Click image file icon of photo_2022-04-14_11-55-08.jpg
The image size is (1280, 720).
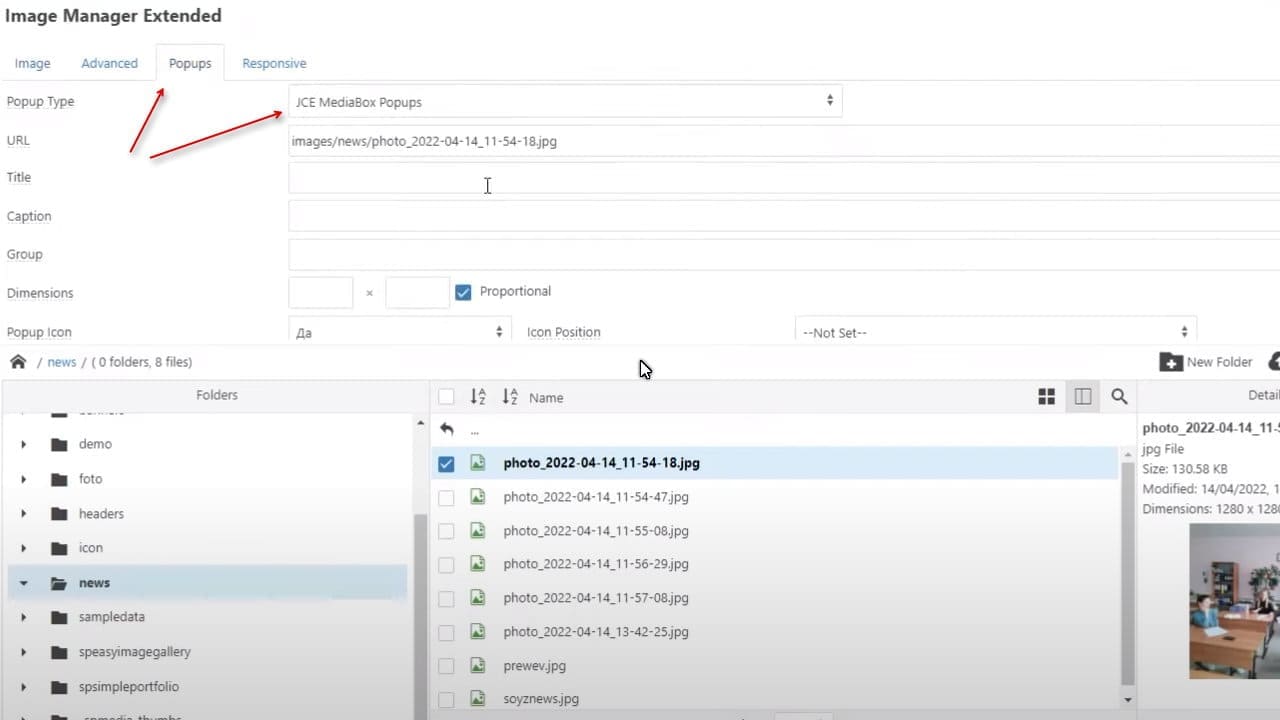click(x=478, y=531)
